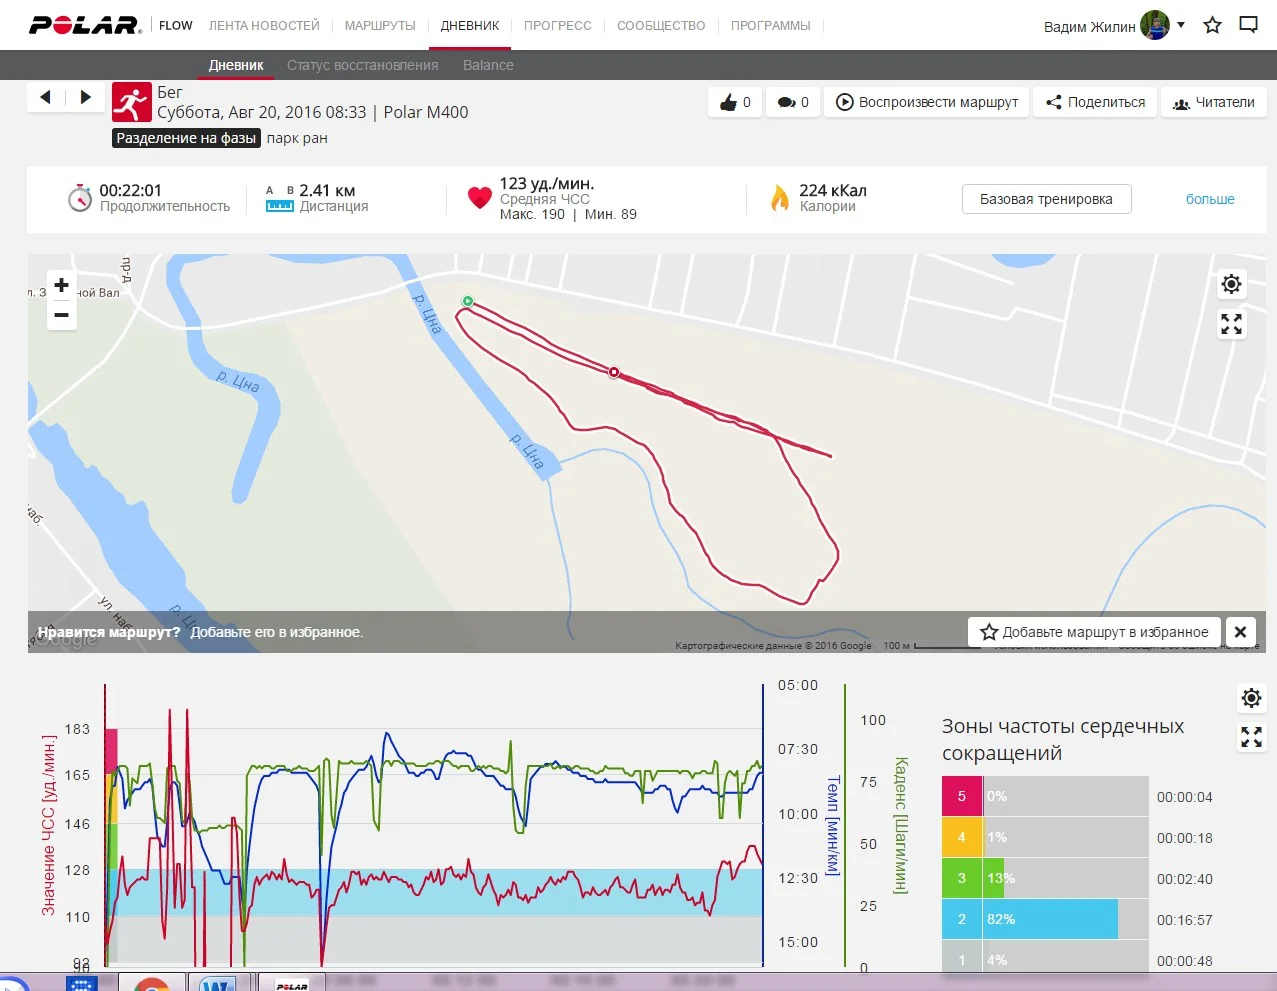Image resolution: width=1277 pixels, height=991 pixels.
Task: Click duration value 00:22:01
Action: pyautogui.click(x=130, y=190)
